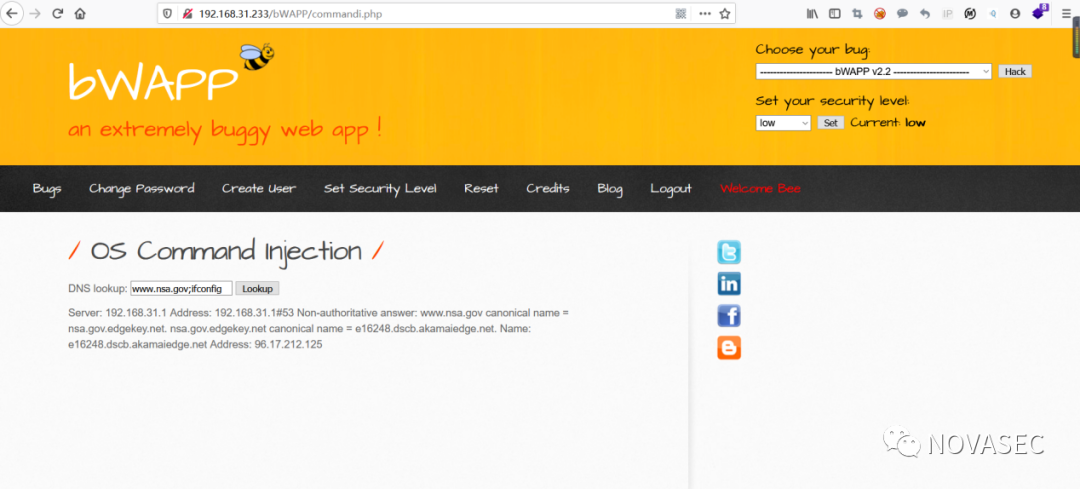The image size is (1080, 489).
Task: Click the 'an extremely buggy web app !' tagline
Action: pos(225,129)
